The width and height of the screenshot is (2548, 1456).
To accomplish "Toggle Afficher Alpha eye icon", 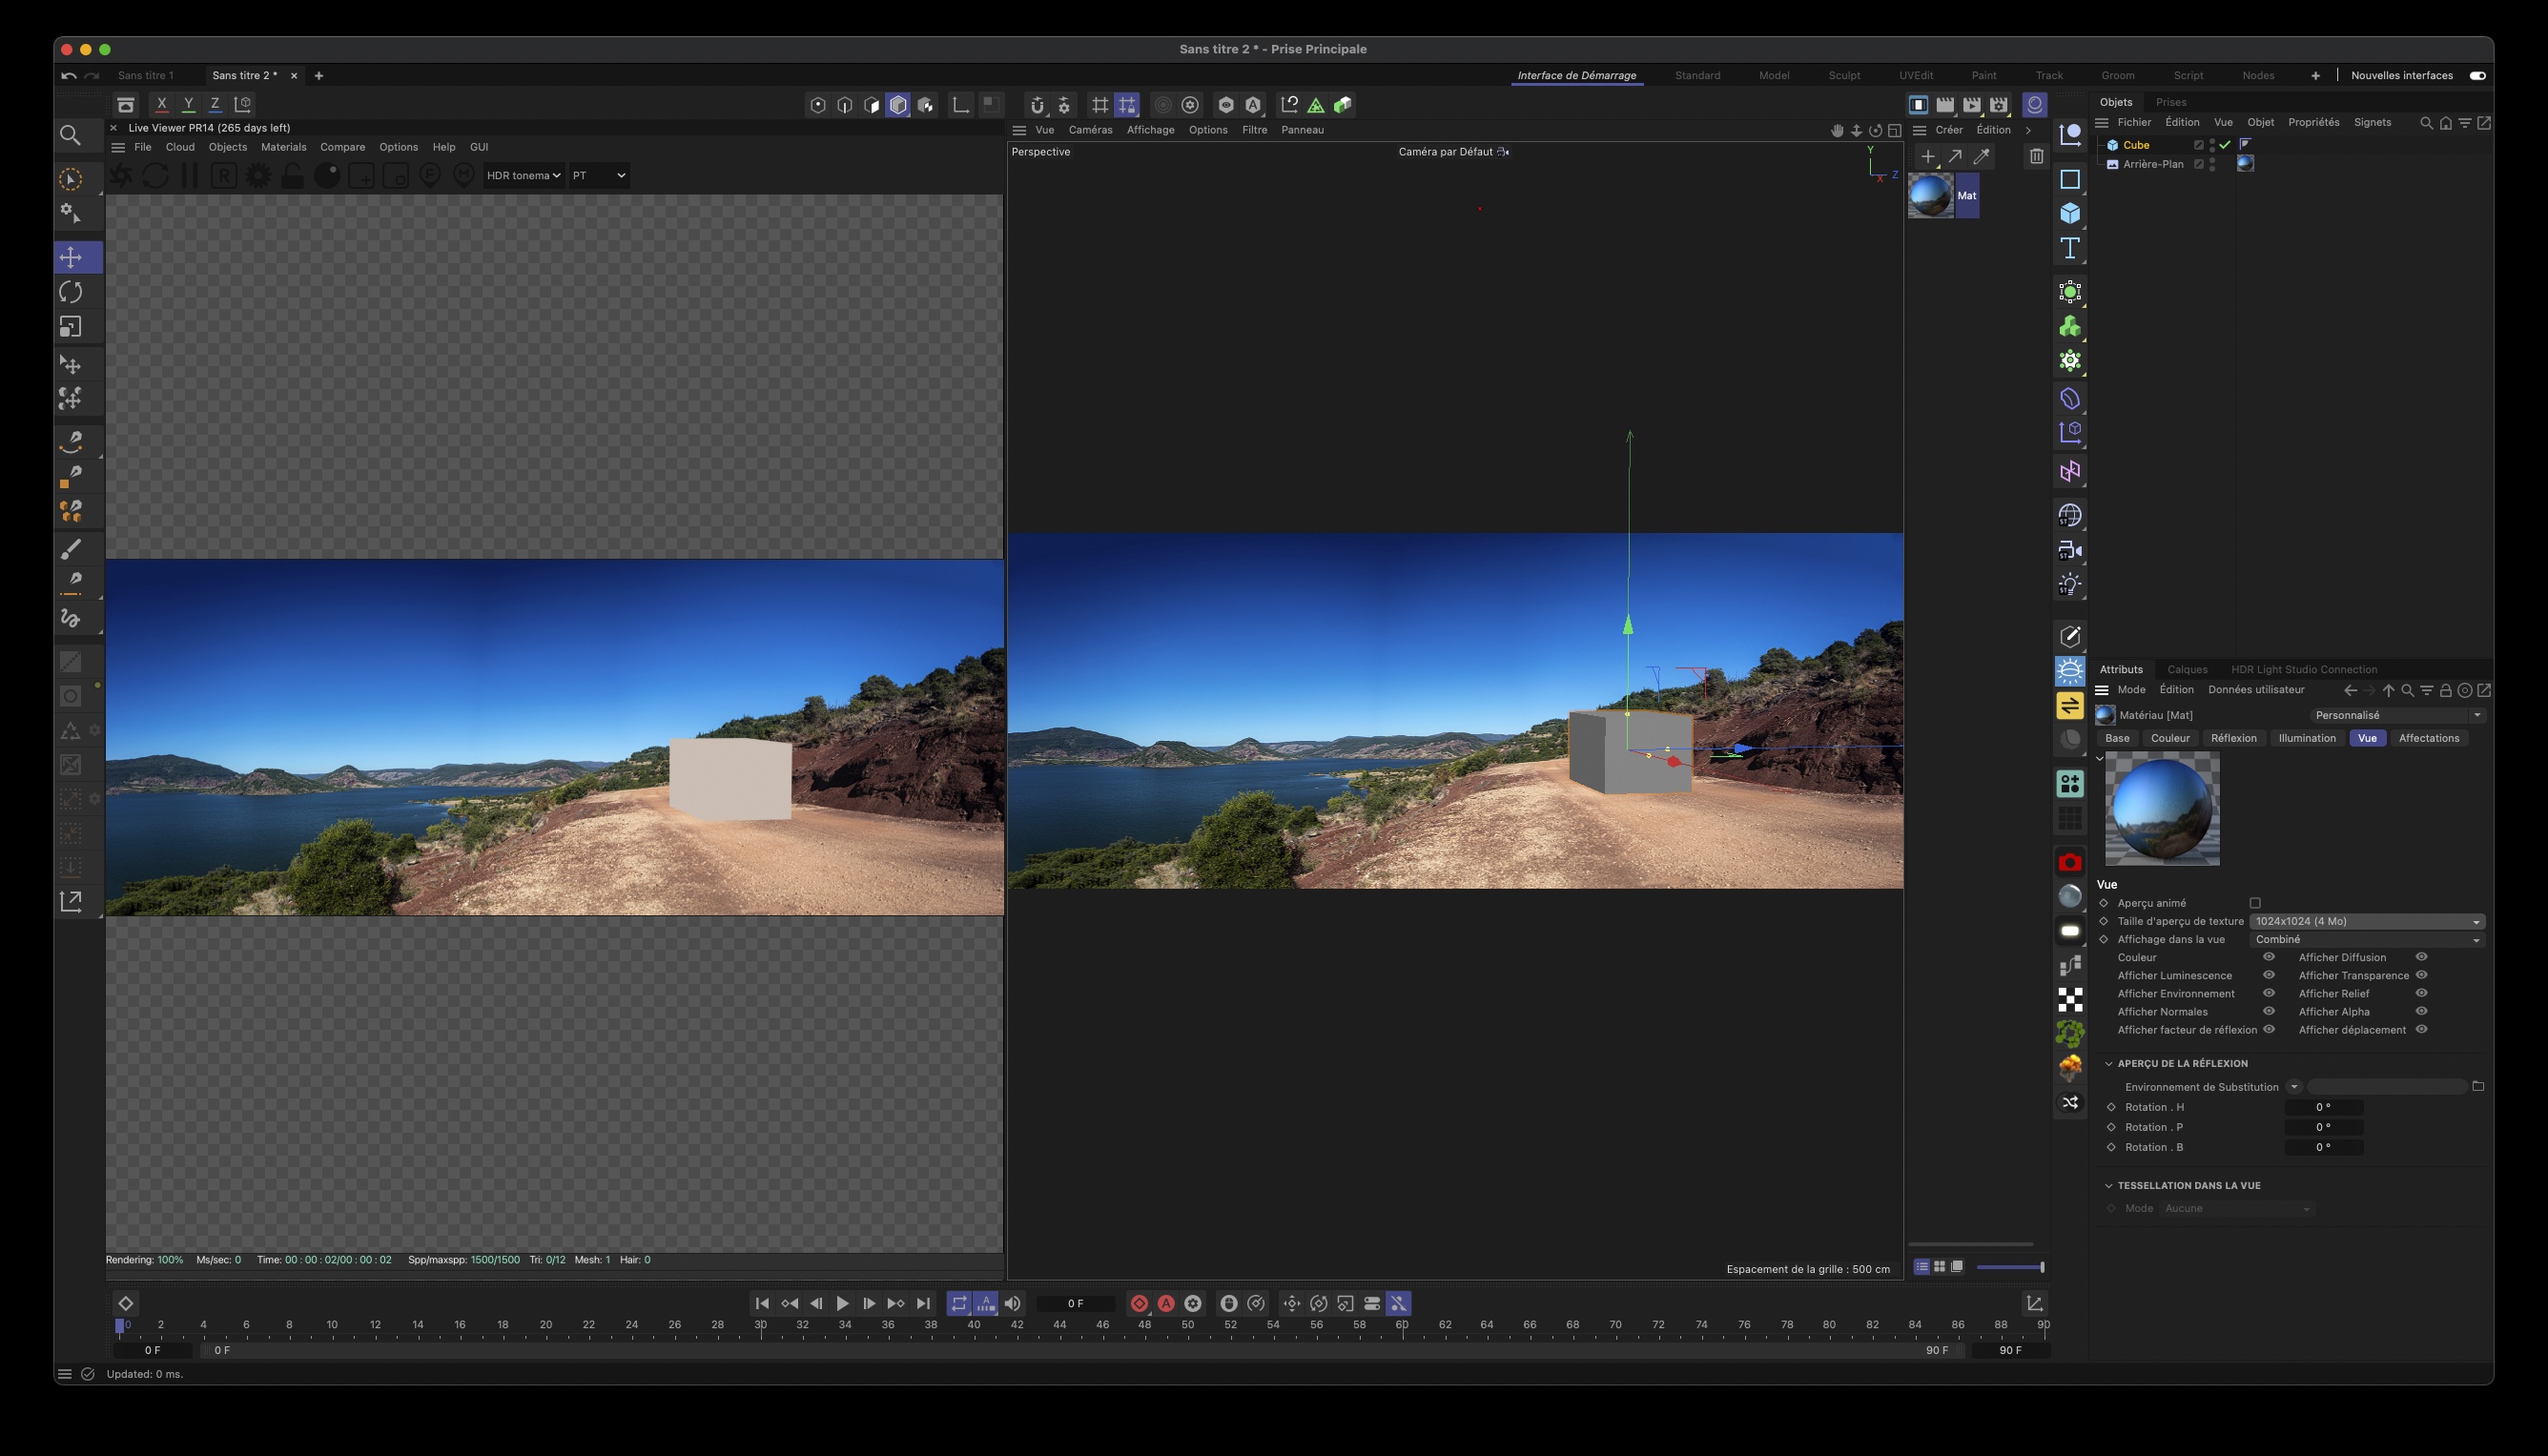I will click(x=2421, y=1011).
